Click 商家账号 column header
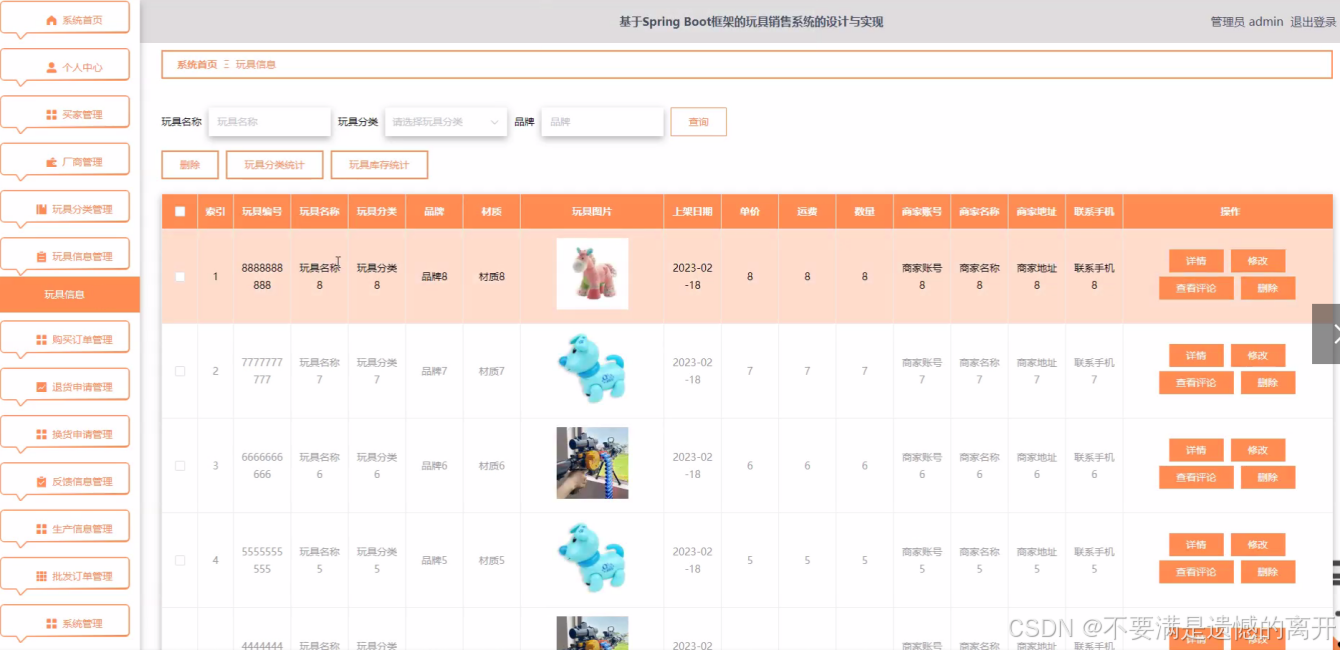1340x650 pixels. (922, 212)
